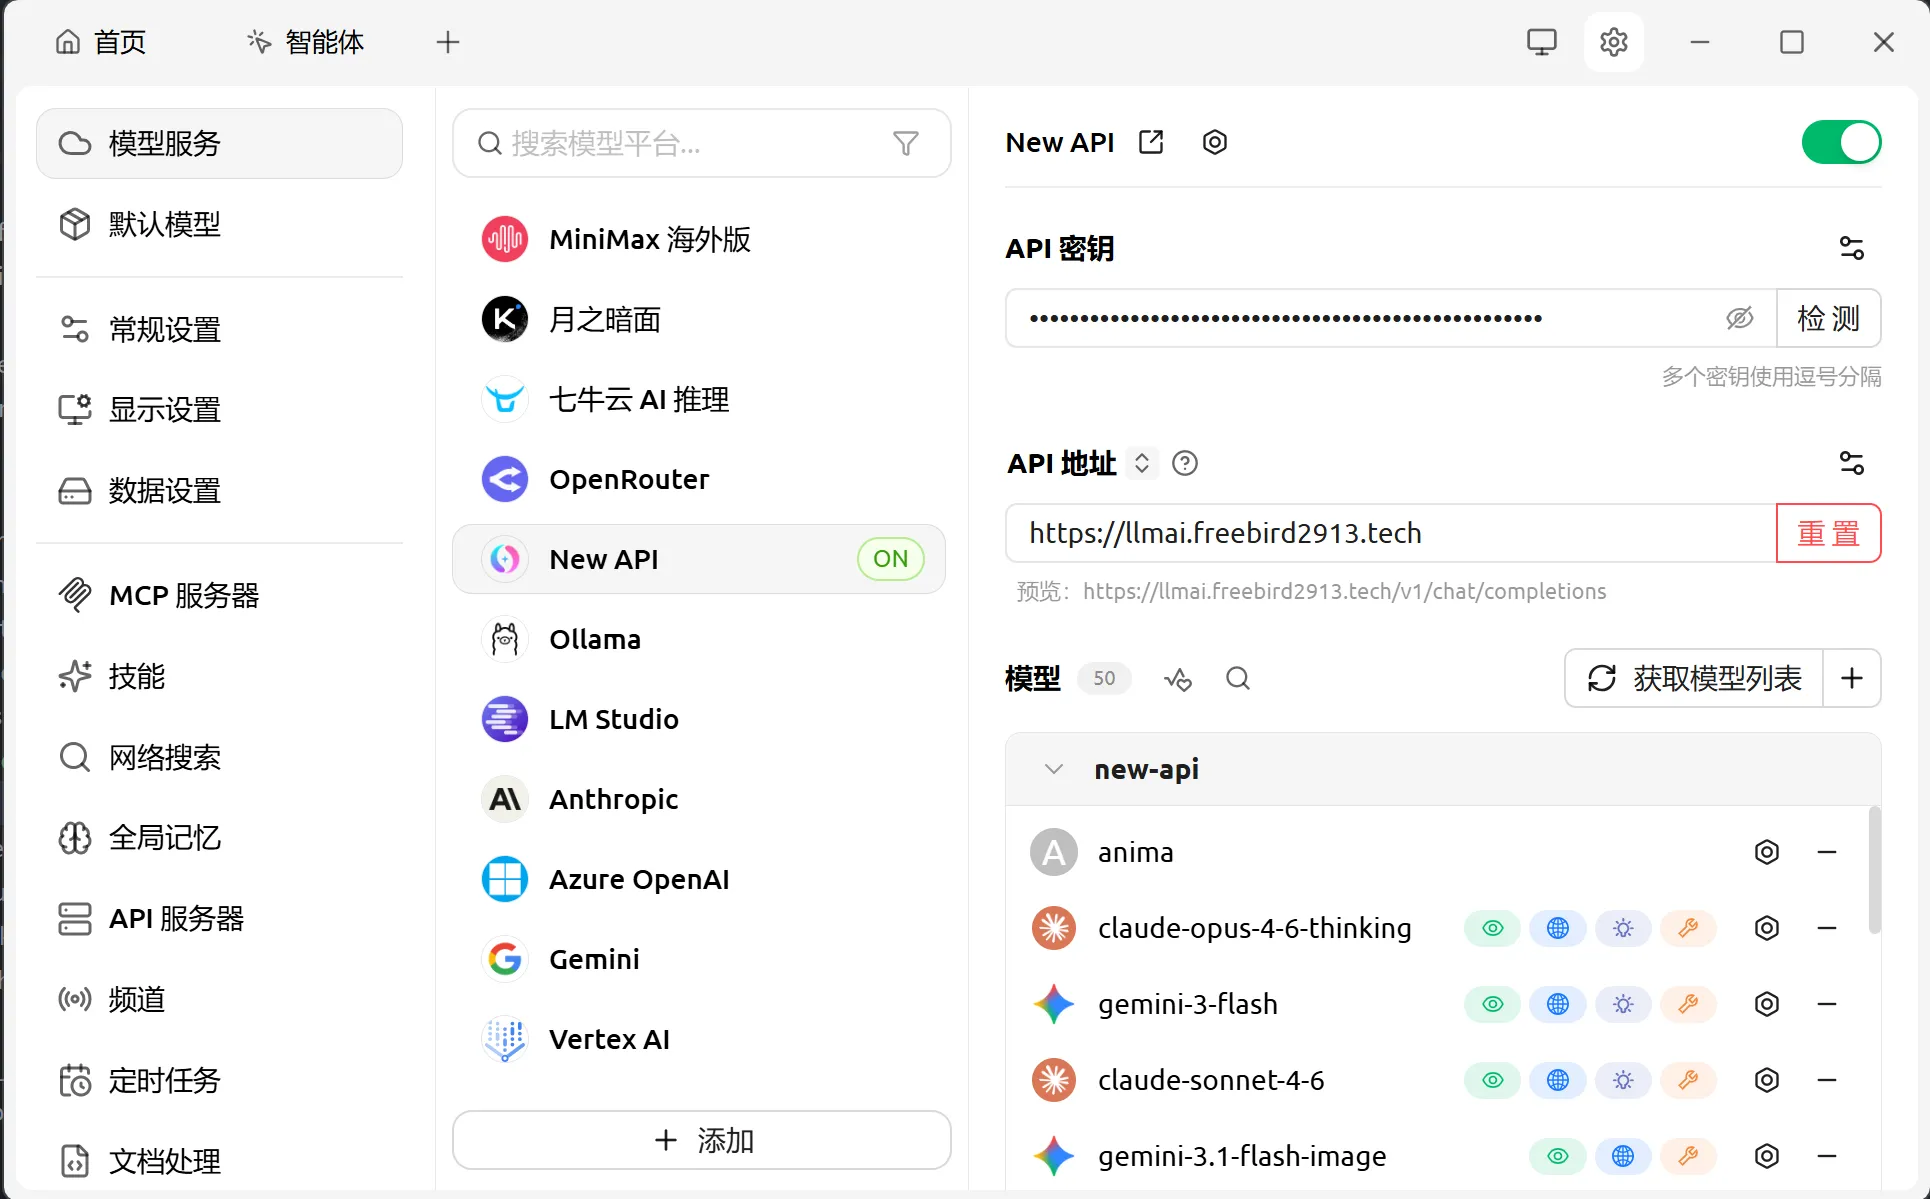This screenshot has width=1930, height=1199.
Task: Open settings for anima model
Action: (1767, 852)
